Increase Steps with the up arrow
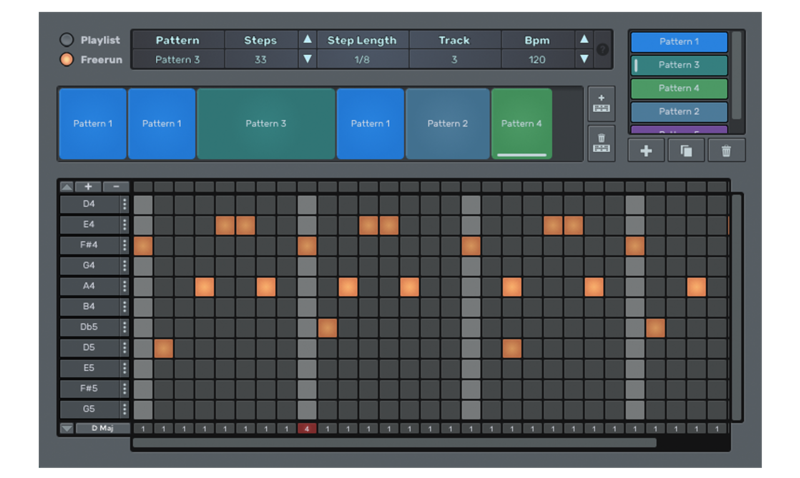 click(307, 40)
